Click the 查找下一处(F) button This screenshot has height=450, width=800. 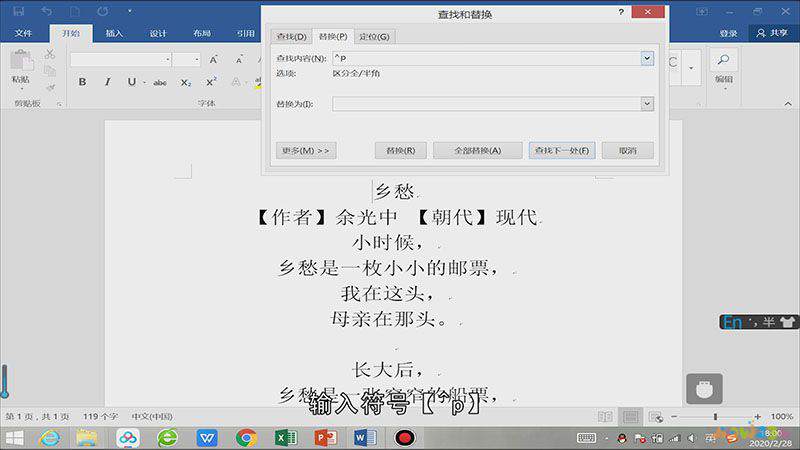[562, 151]
